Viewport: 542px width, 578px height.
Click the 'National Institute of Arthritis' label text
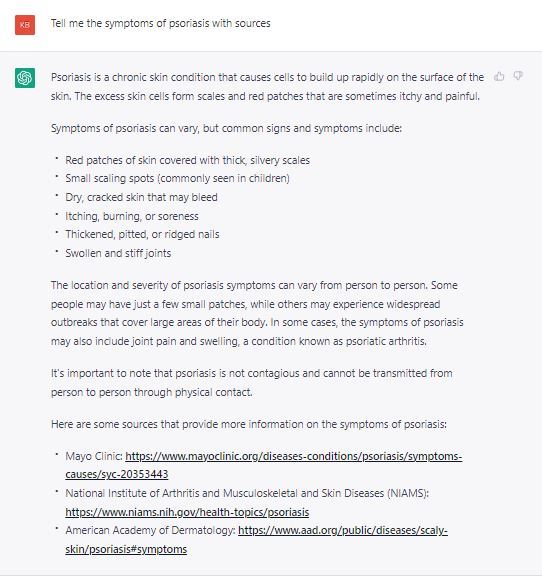click(x=247, y=493)
